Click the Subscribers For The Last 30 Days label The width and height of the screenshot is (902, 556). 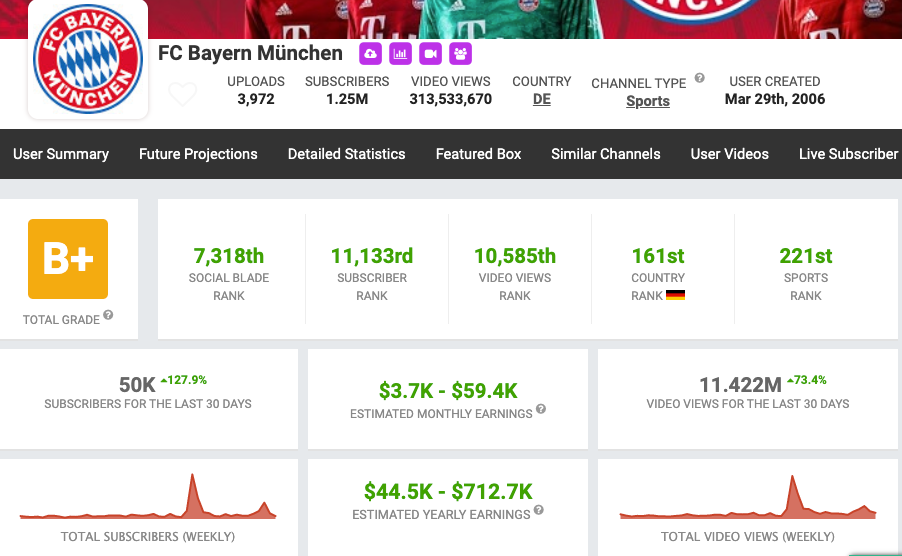tap(148, 404)
